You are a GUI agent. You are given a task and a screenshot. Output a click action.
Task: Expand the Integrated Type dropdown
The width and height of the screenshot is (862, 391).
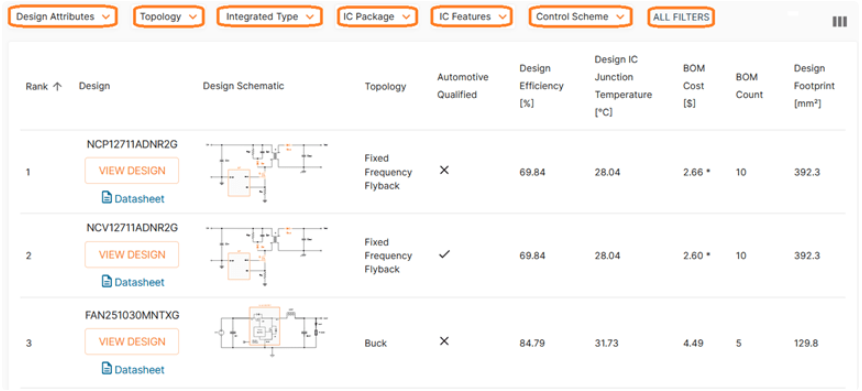tap(269, 16)
